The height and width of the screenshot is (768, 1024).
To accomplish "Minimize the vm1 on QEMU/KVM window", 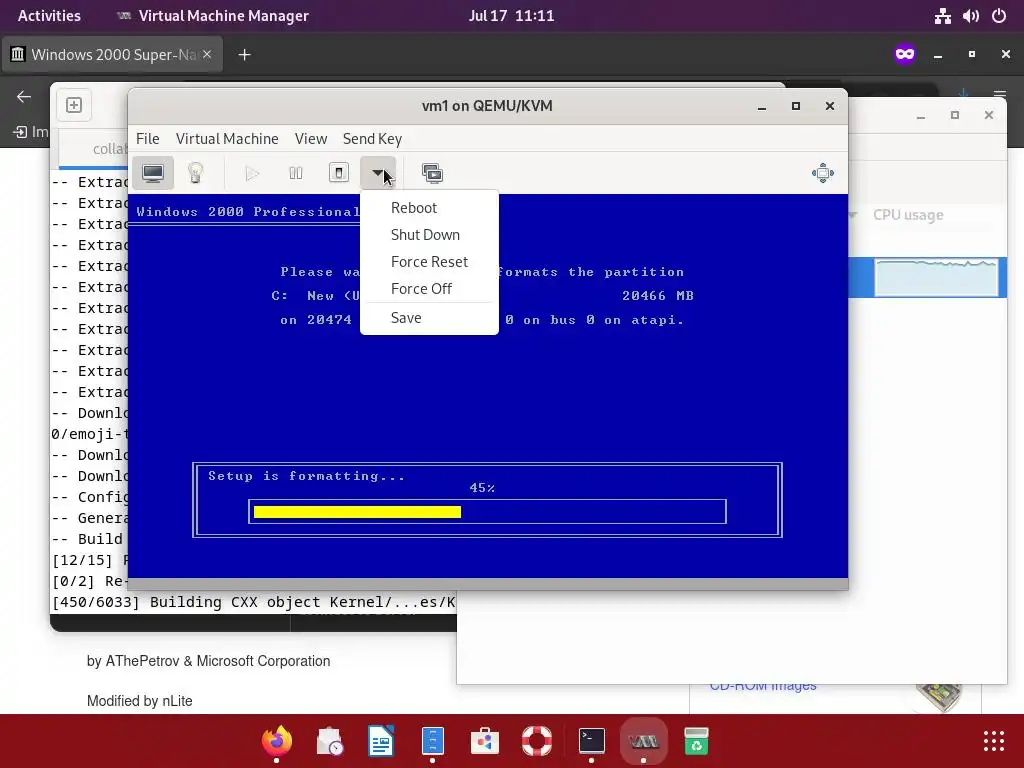I will (761, 106).
